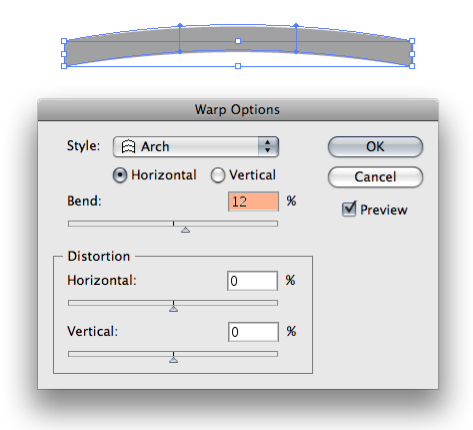Click the right-middle bounding box handle
The width and height of the screenshot is (473, 430).
pos(412,54)
